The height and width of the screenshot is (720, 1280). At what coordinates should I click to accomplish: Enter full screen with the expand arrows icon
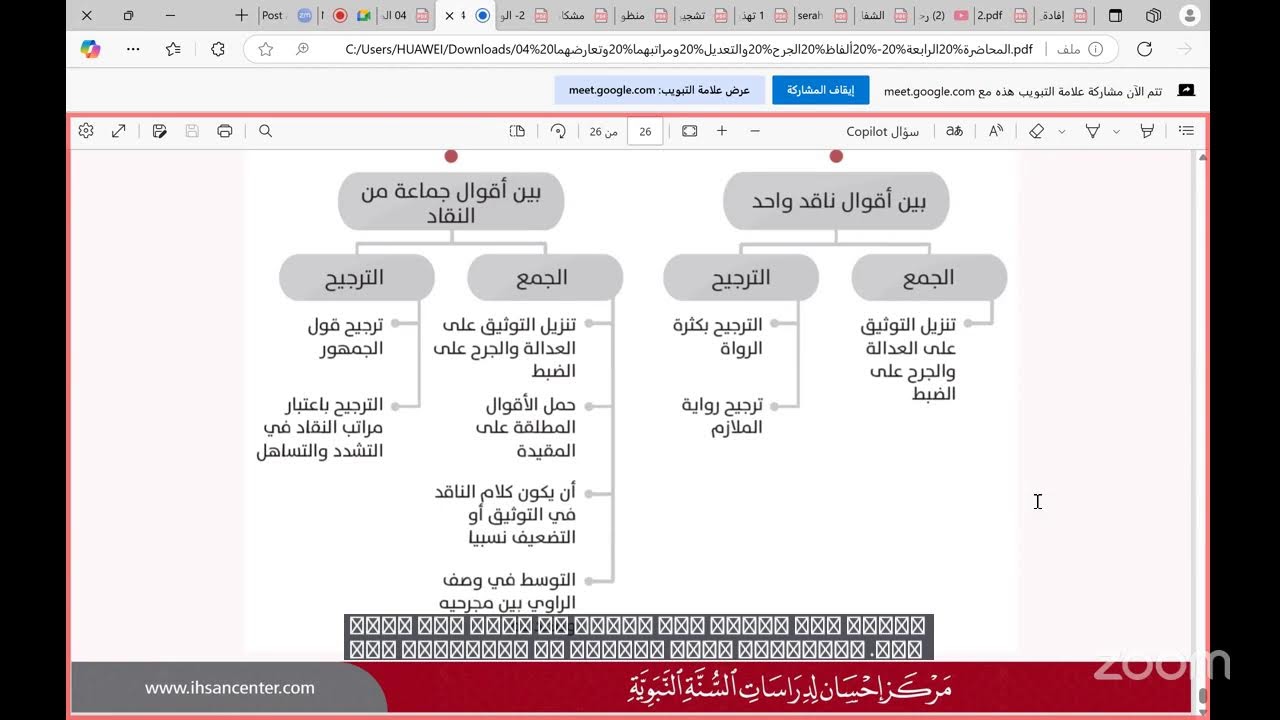click(118, 131)
